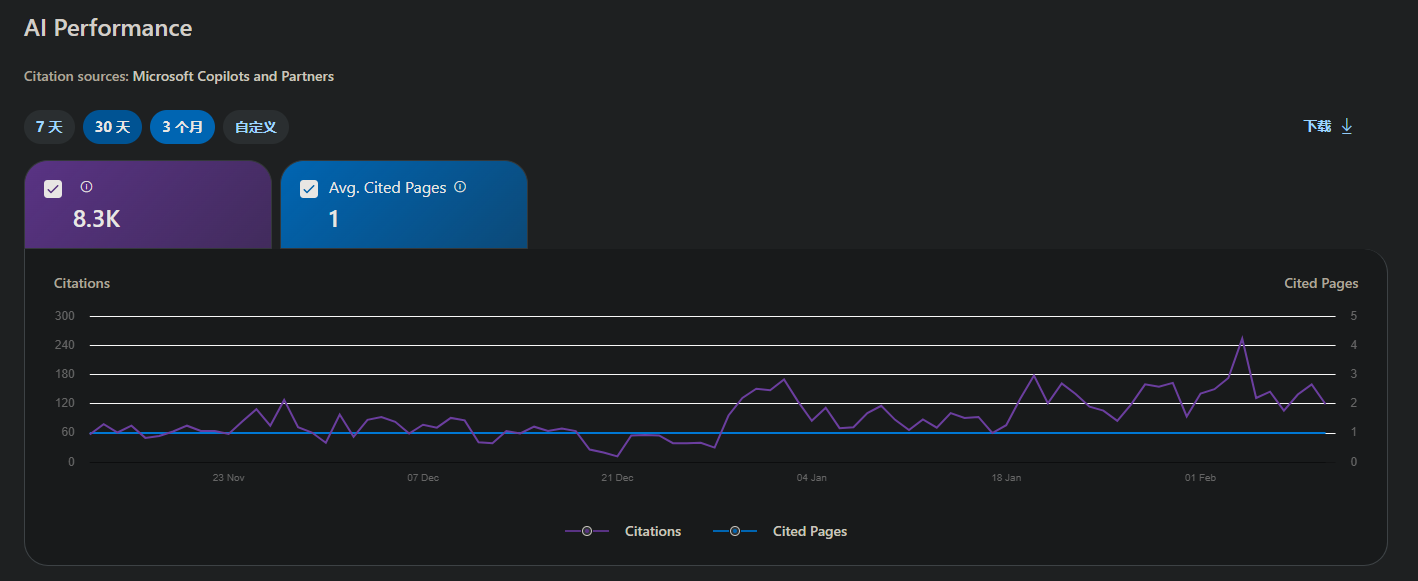Choose the 3个月 time range
Viewport: 1418px width, 581px height.
pyautogui.click(x=182, y=127)
